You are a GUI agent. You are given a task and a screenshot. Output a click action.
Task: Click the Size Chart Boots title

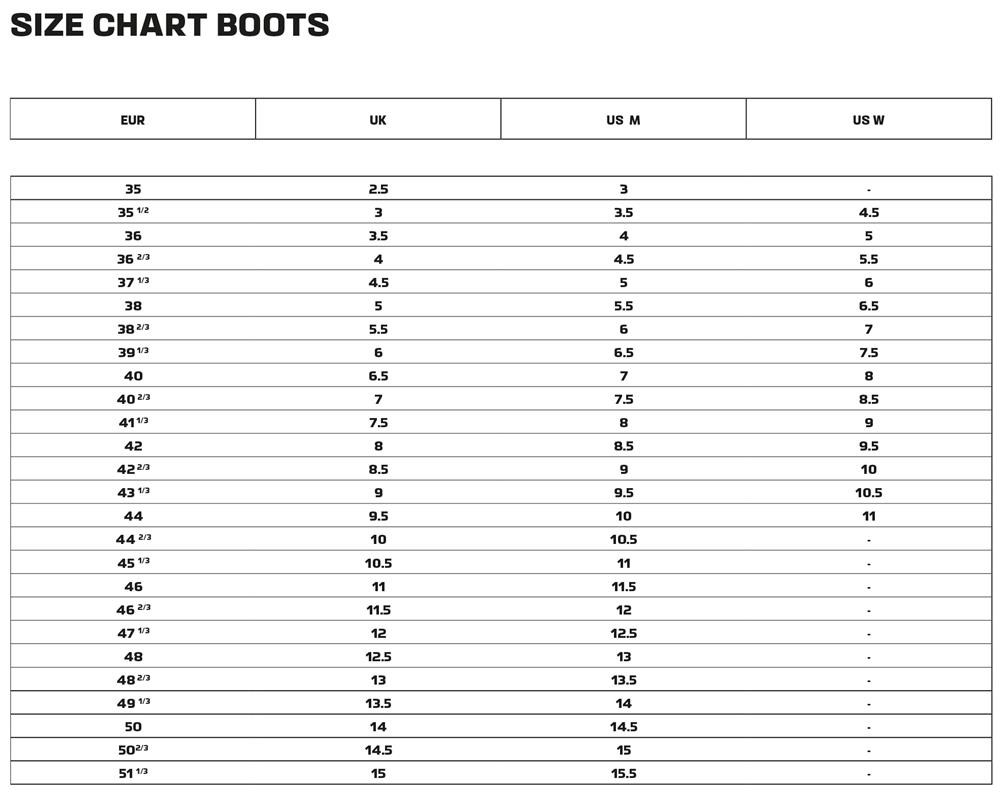coord(170,25)
